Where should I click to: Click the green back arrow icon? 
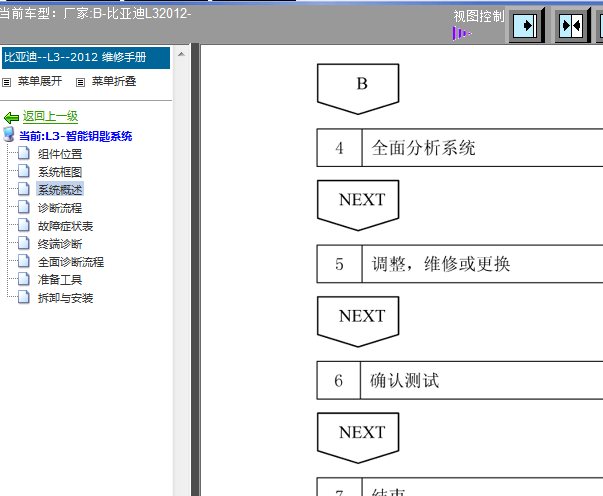click(11, 117)
